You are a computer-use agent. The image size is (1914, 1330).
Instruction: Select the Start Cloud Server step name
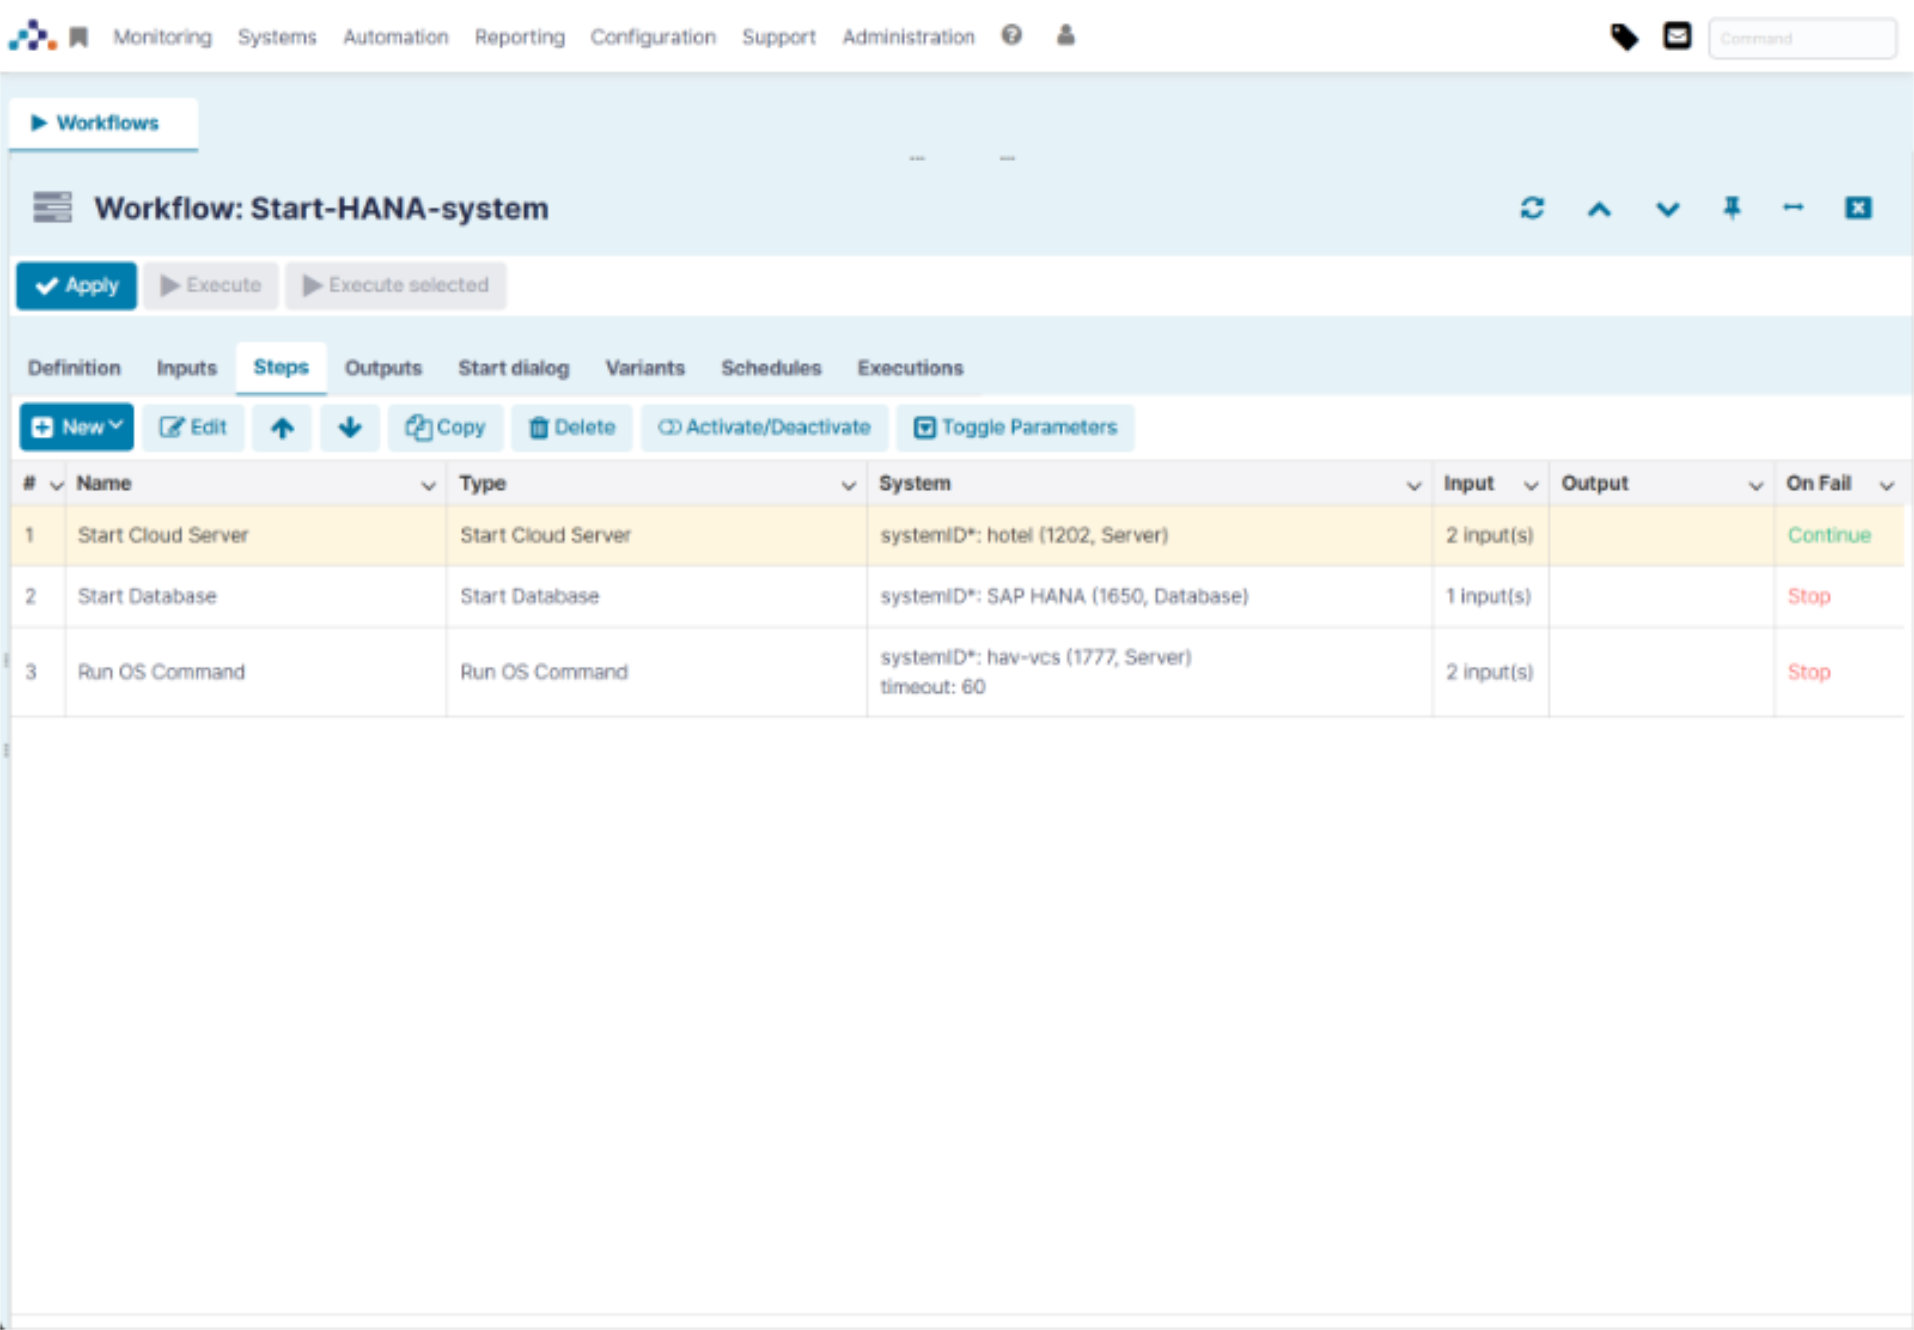coord(163,535)
